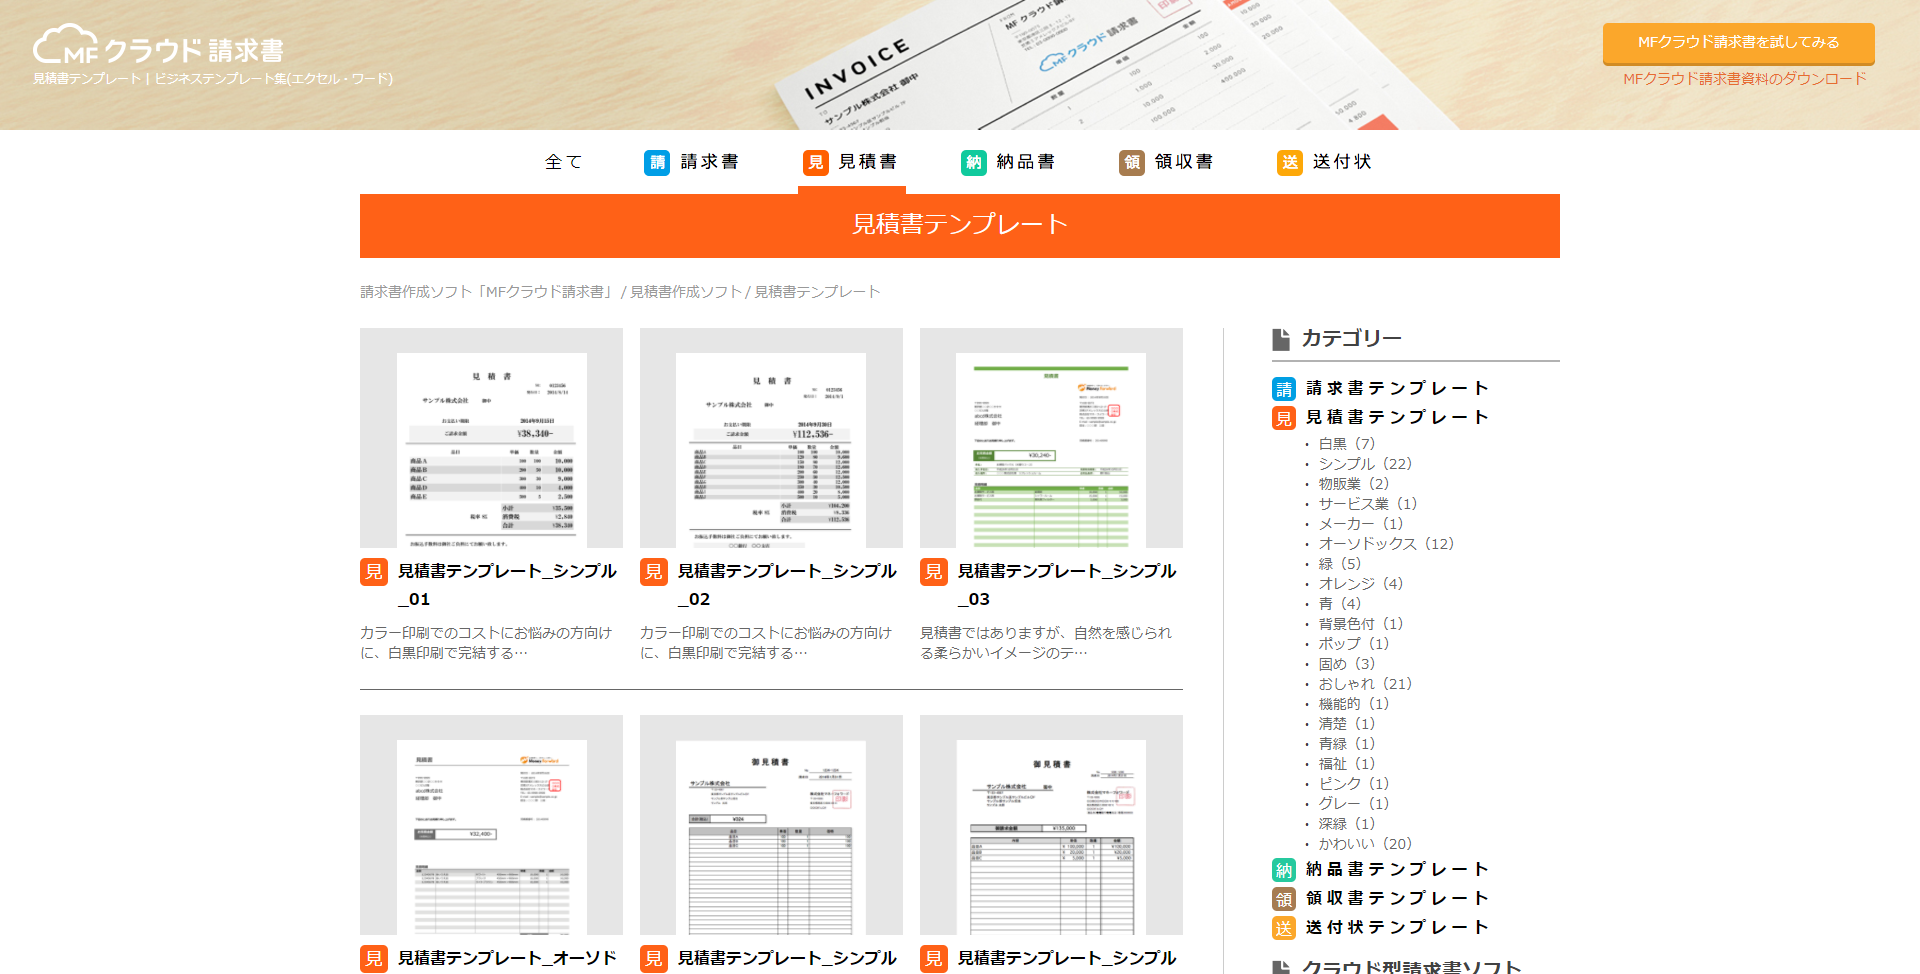Click the brown 領 icon beside 領収書
The width and height of the screenshot is (1920, 974).
point(1131,162)
